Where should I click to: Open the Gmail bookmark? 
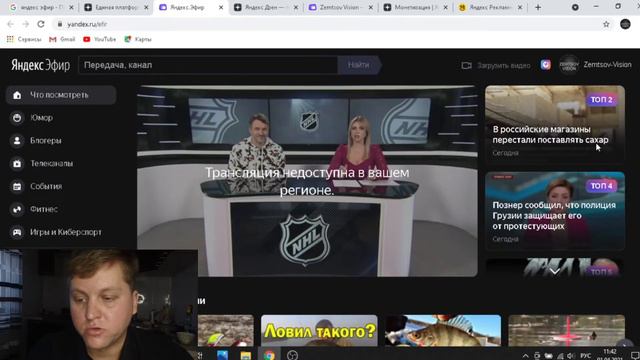pyautogui.click(x=62, y=39)
